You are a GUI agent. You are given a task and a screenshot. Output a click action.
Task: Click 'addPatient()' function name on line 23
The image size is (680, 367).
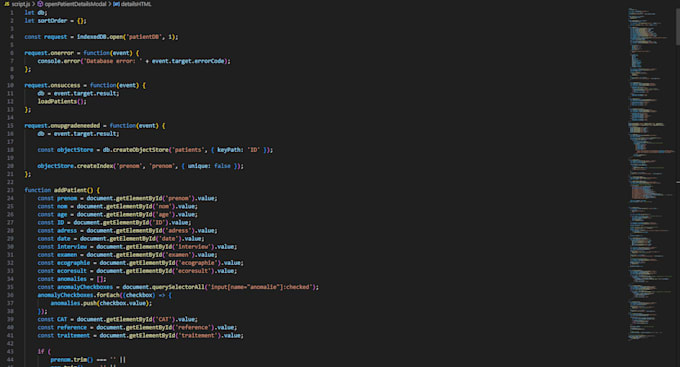(73, 190)
